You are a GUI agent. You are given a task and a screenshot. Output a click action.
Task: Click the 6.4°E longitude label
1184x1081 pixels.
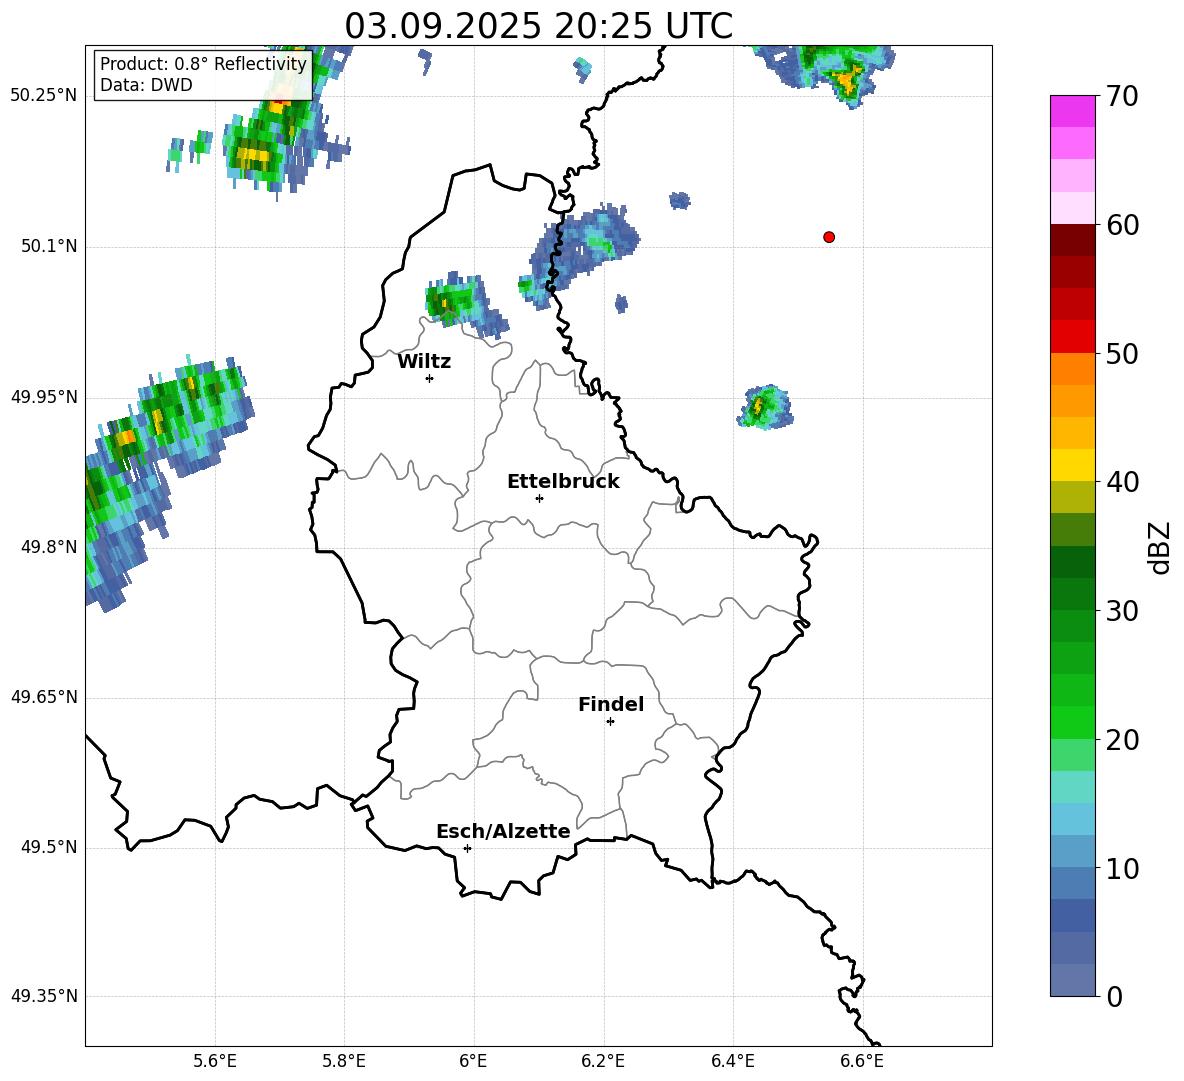pos(732,1061)
